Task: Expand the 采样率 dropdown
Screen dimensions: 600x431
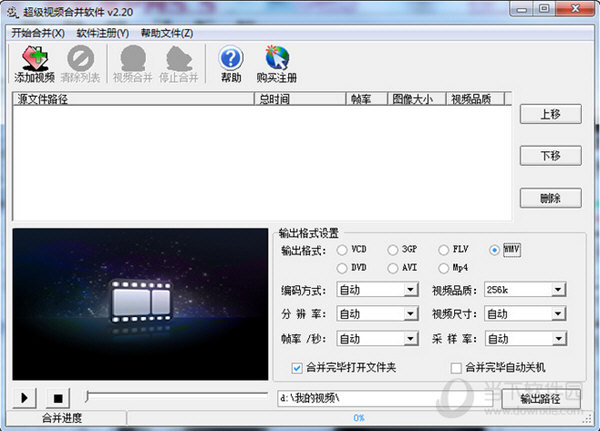Action: point(558,338)
